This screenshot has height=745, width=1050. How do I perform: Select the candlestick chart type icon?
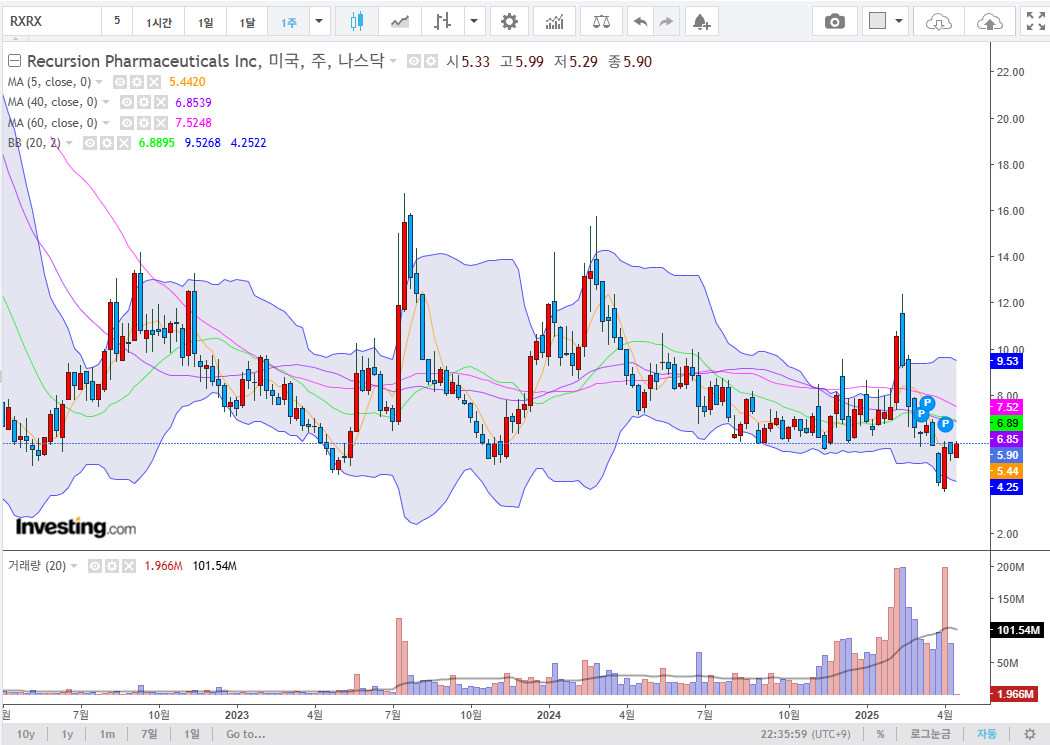[357, 22]
